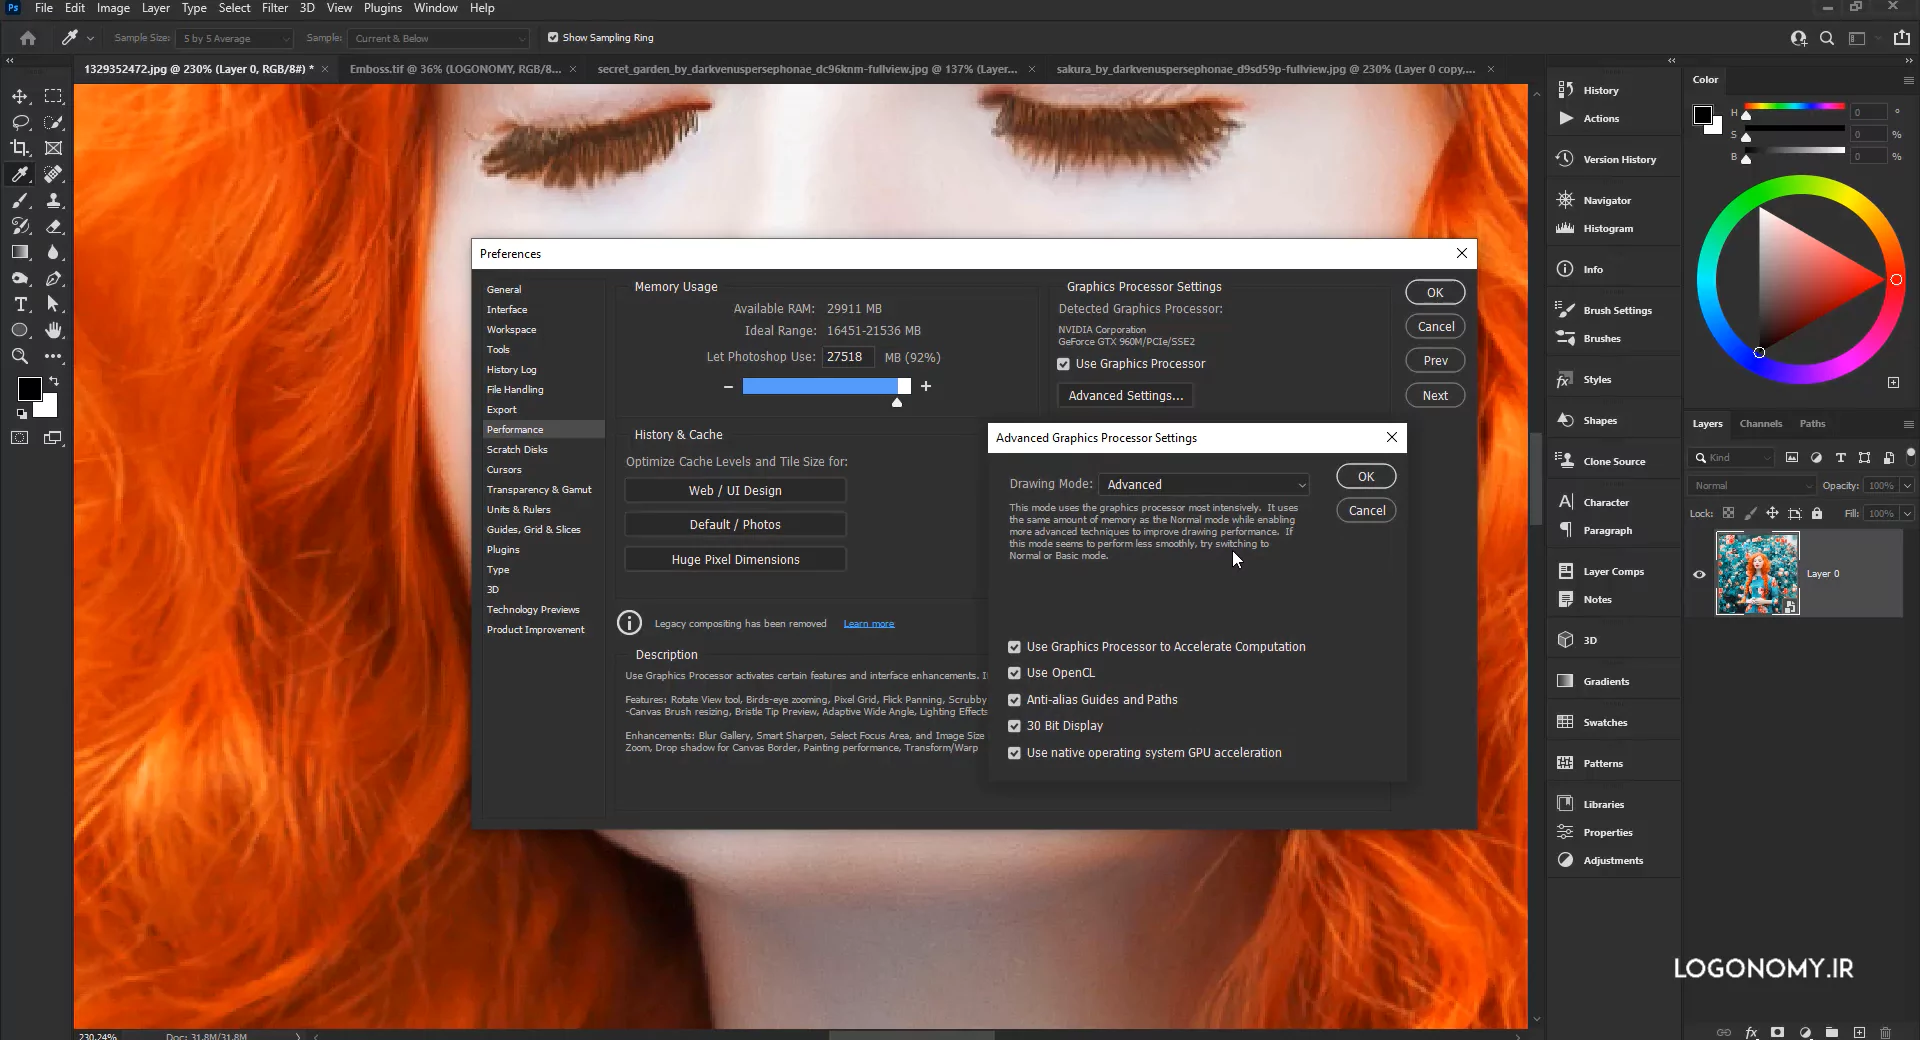Uncheck Use Graphics Processor

tap(1064, 364)
